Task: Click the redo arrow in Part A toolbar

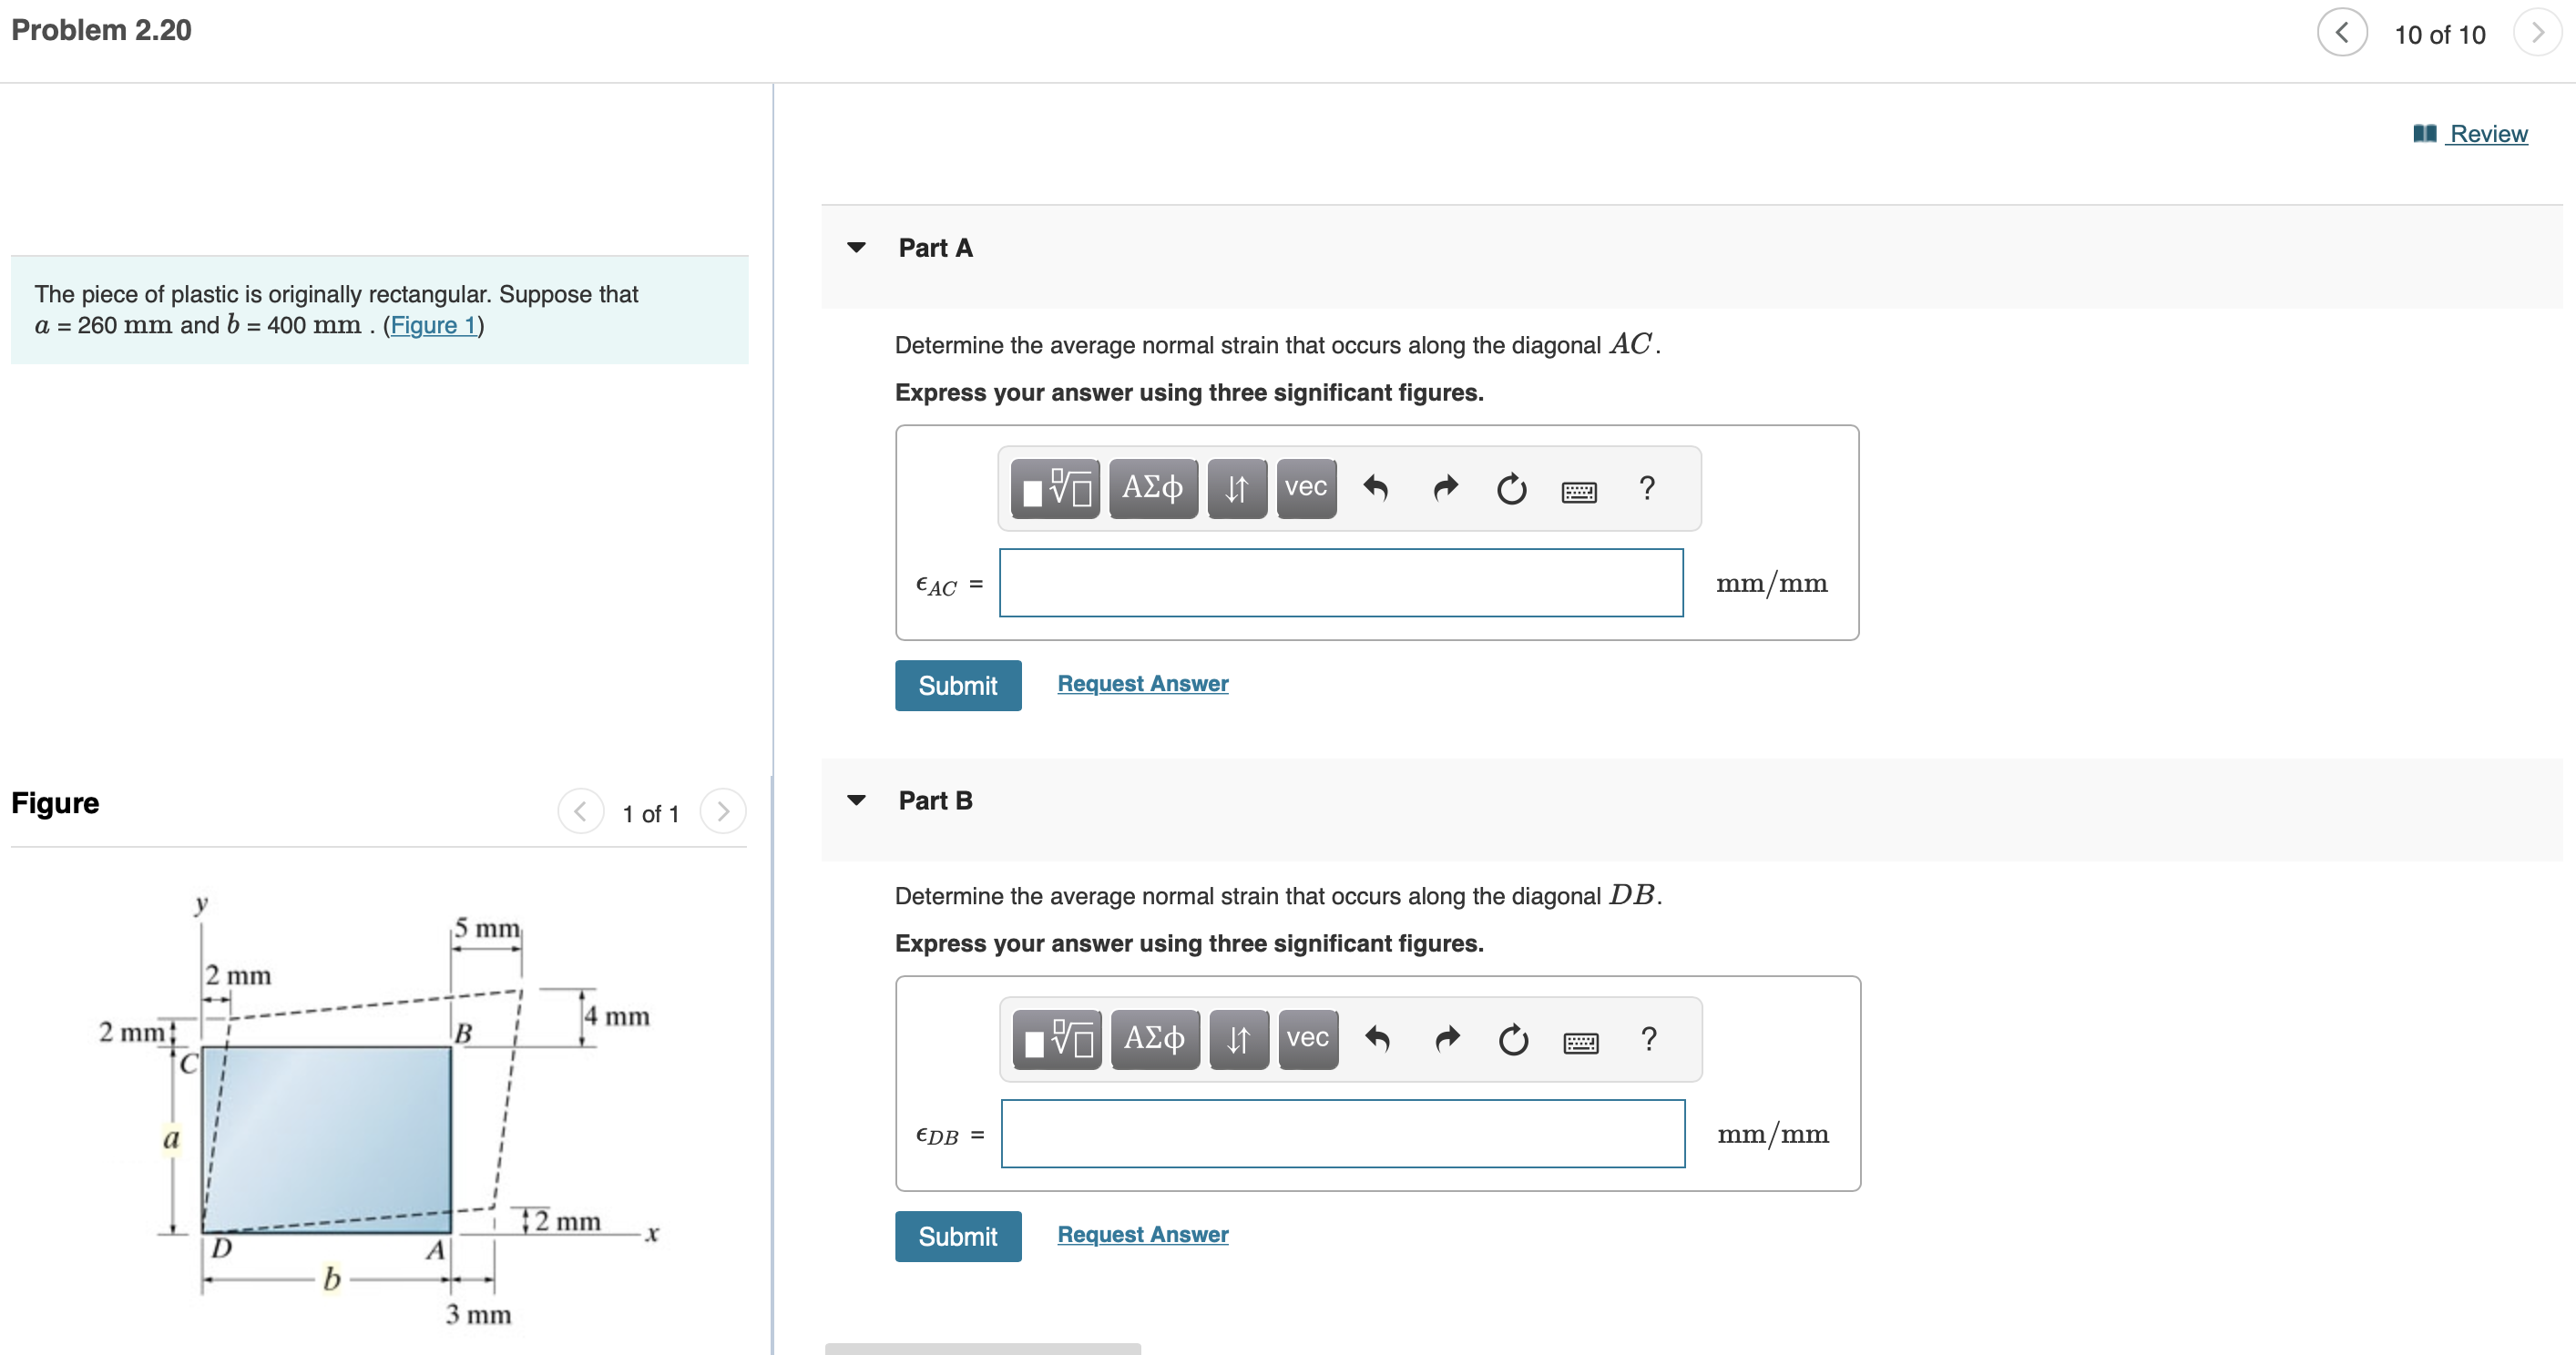Action: [1445, 489]
